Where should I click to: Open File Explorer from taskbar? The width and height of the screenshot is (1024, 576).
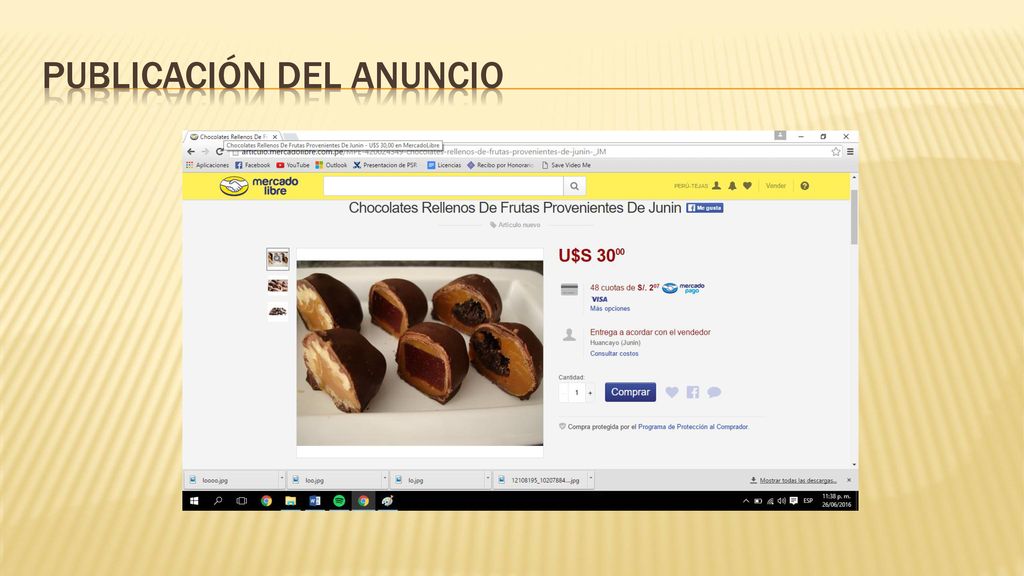coord(291,501)
